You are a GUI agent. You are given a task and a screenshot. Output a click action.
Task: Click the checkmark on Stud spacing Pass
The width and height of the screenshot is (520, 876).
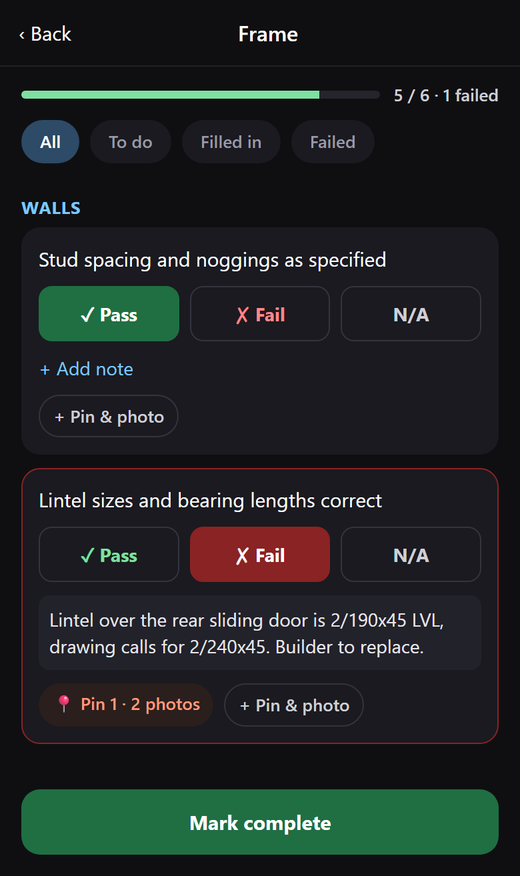(x=87, y=315)
